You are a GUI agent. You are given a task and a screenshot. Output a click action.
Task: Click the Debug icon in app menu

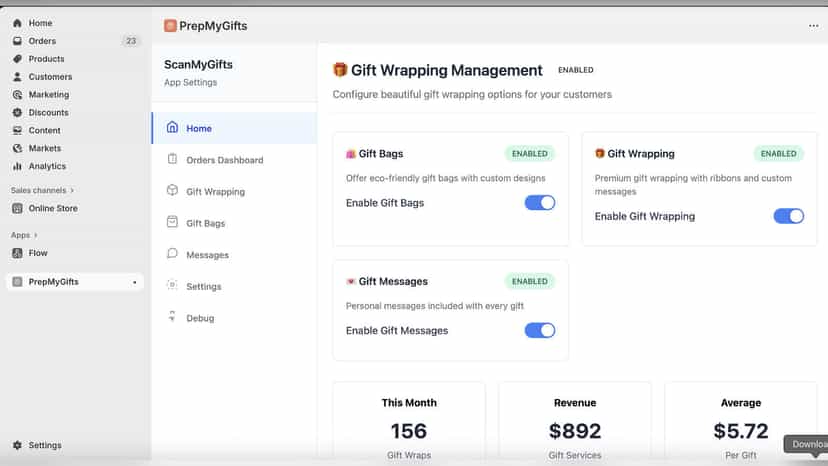coord(172,316)
